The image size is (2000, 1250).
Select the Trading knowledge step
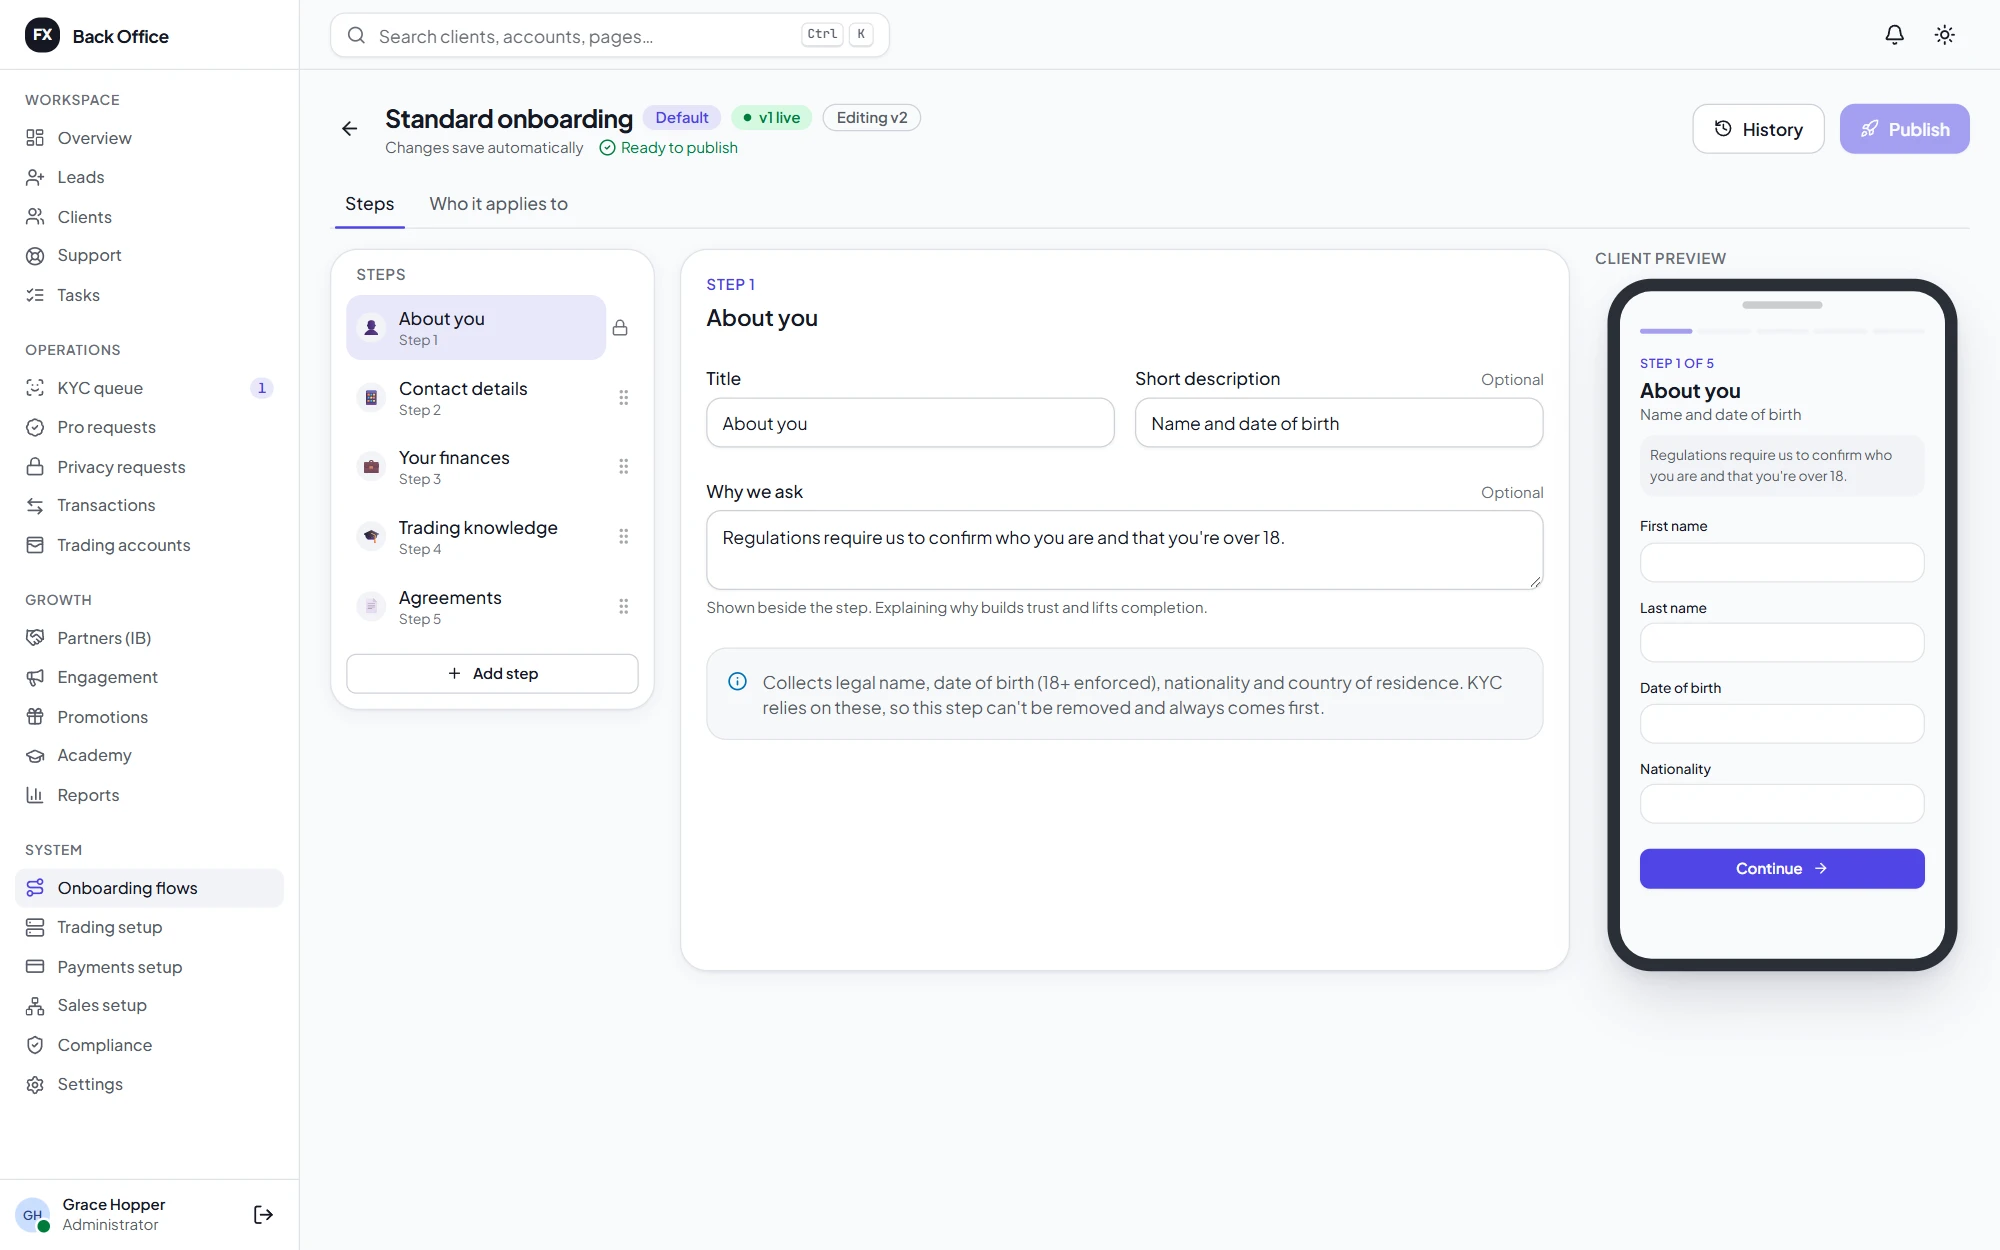476,537
